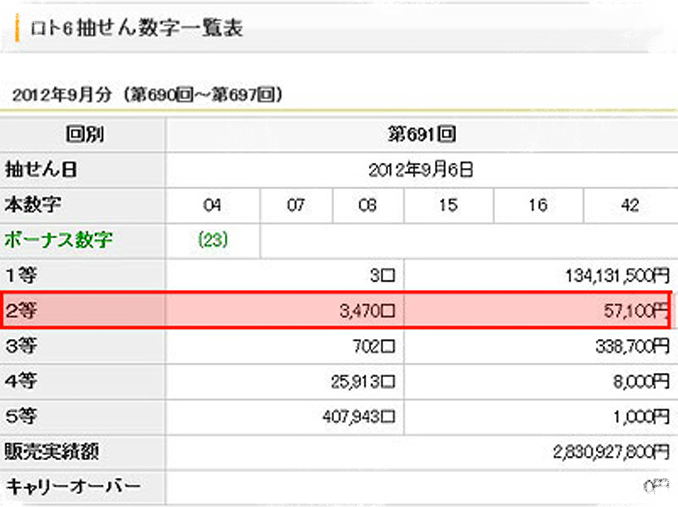678x507 pixels.
Task: Click main number 15
Action: tap(448, 205)
